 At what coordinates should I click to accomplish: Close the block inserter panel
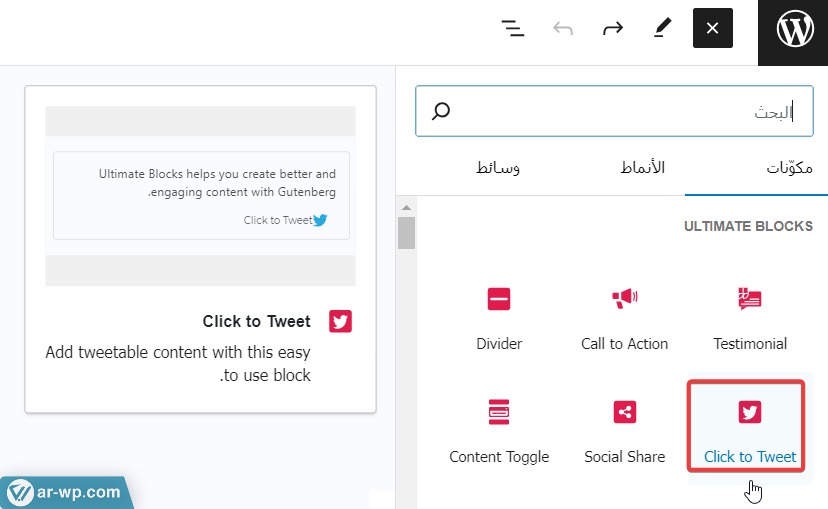click(x=713, y=29)
